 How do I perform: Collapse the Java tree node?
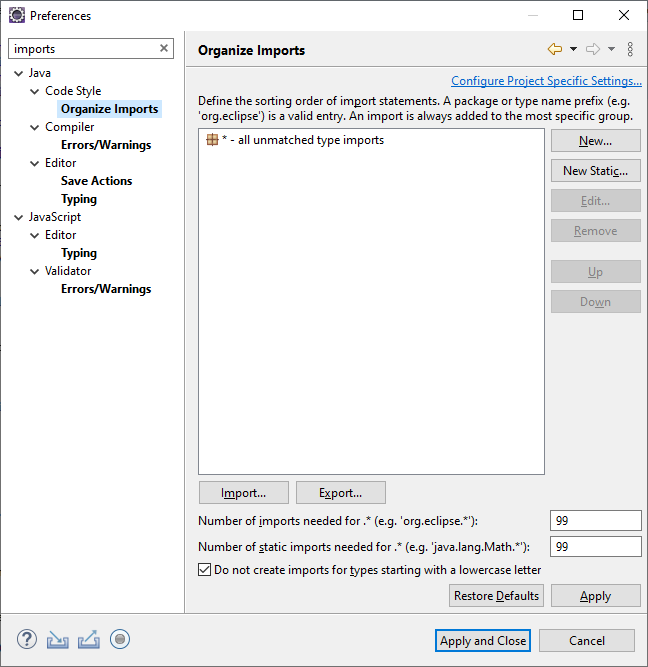point(18,73)
